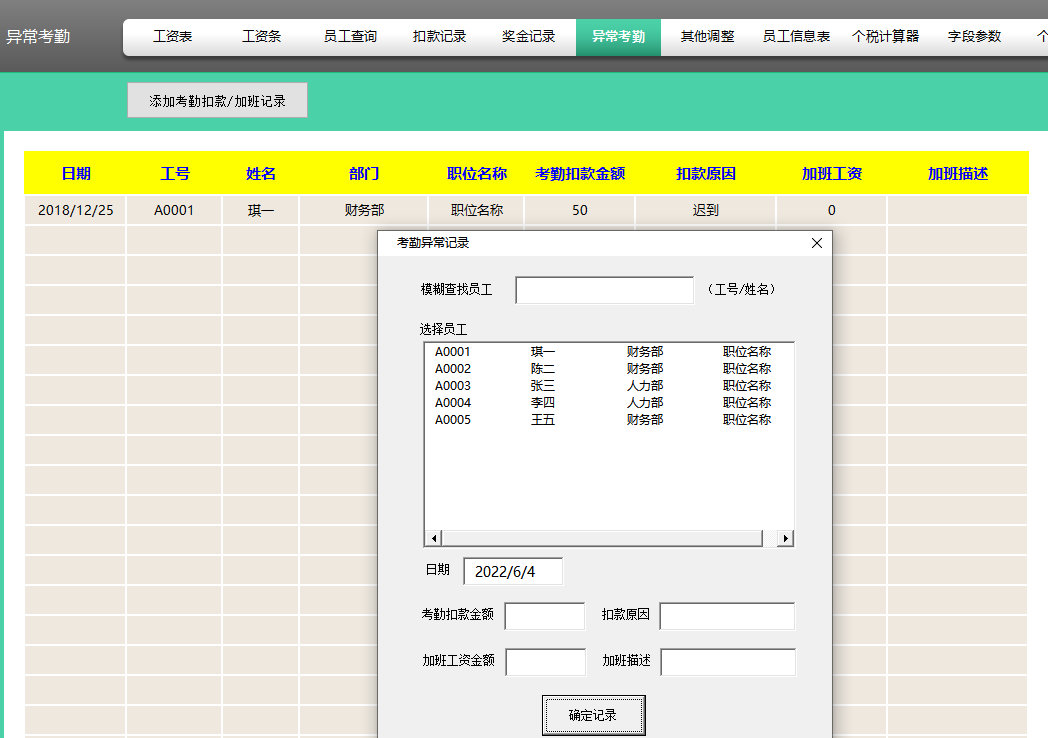Viewport: 1048px width, 738px height.
Task: Click the 考勤扣款金额 input box
Action: [x=545, y=616]
